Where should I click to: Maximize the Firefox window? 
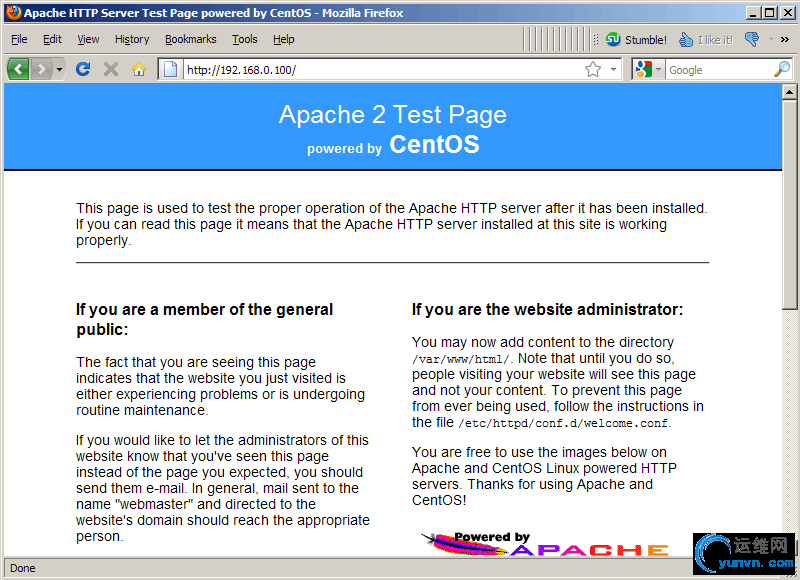[x=770, y=13]
